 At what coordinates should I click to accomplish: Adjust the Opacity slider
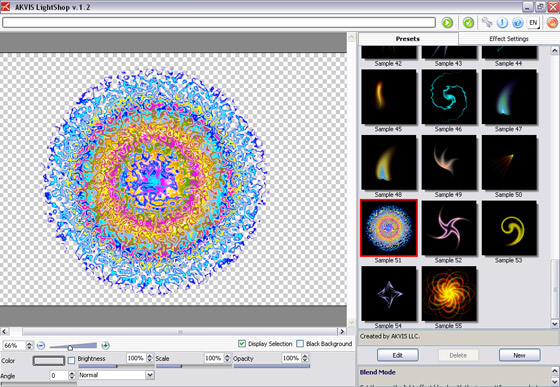point(271,366)
